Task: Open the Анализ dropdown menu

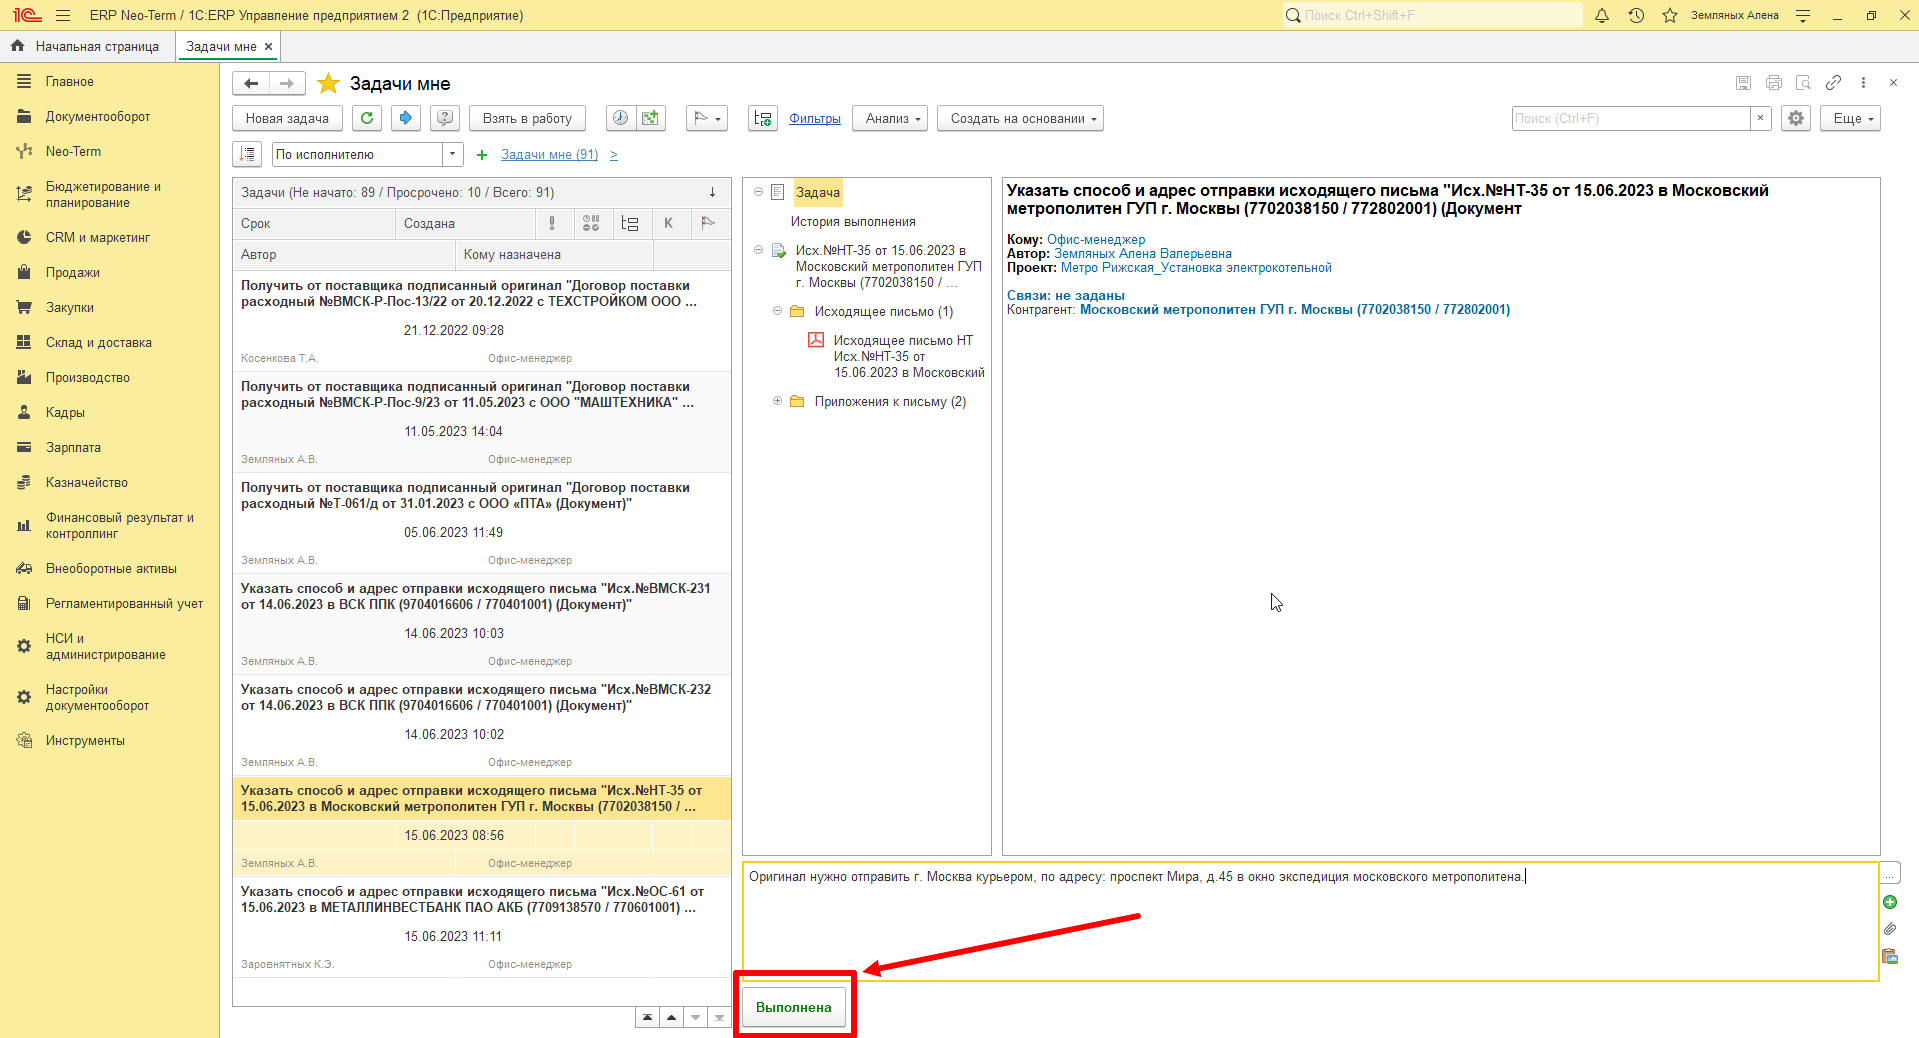Action: click(892, 118)
